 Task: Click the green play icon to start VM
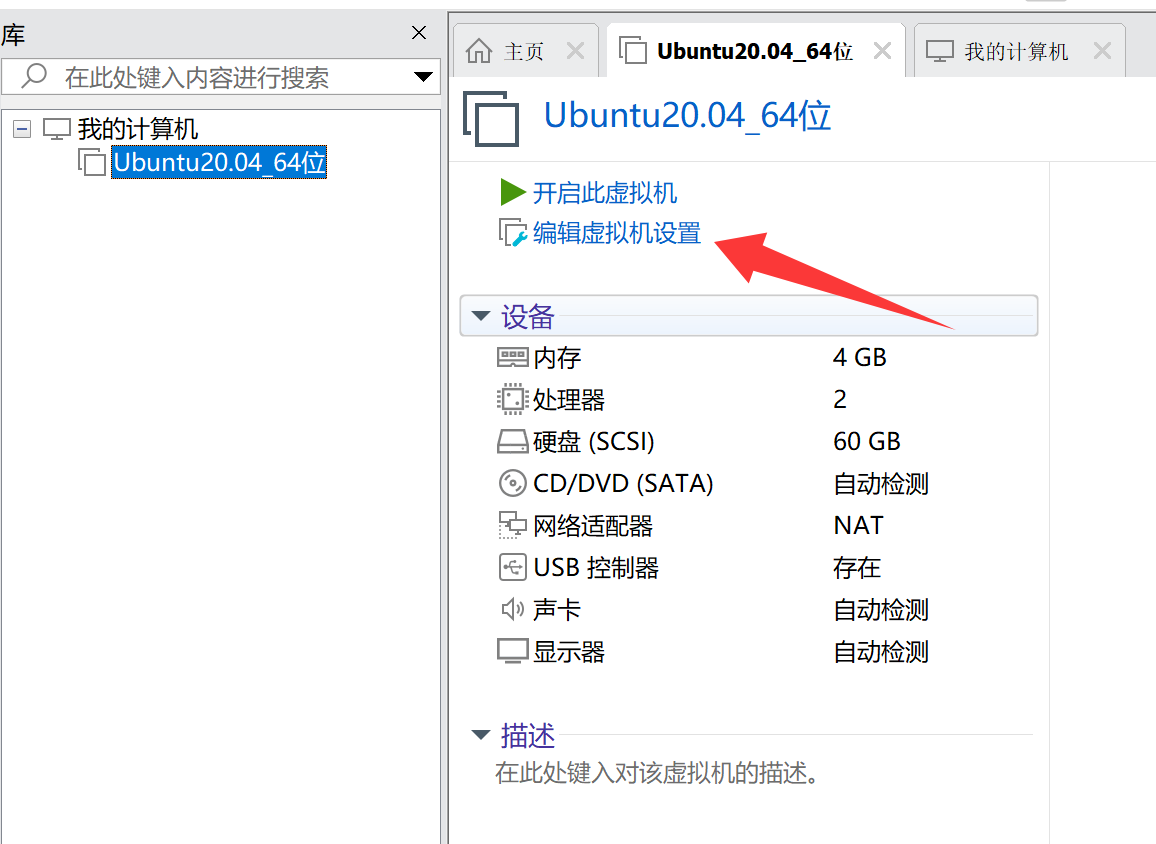[x=512, y=192]
